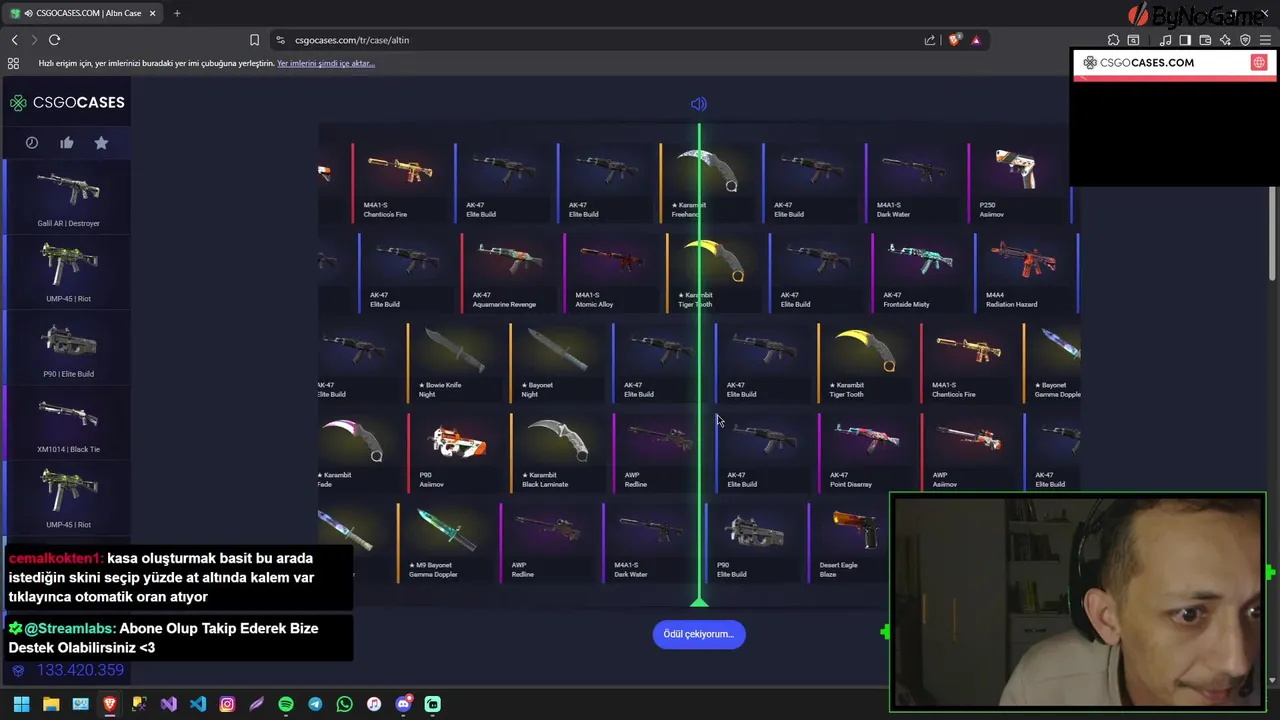Open the Leo AI sparkle icon
1280x720 pixels.
pyautogui.click(x=1225, y=40)
